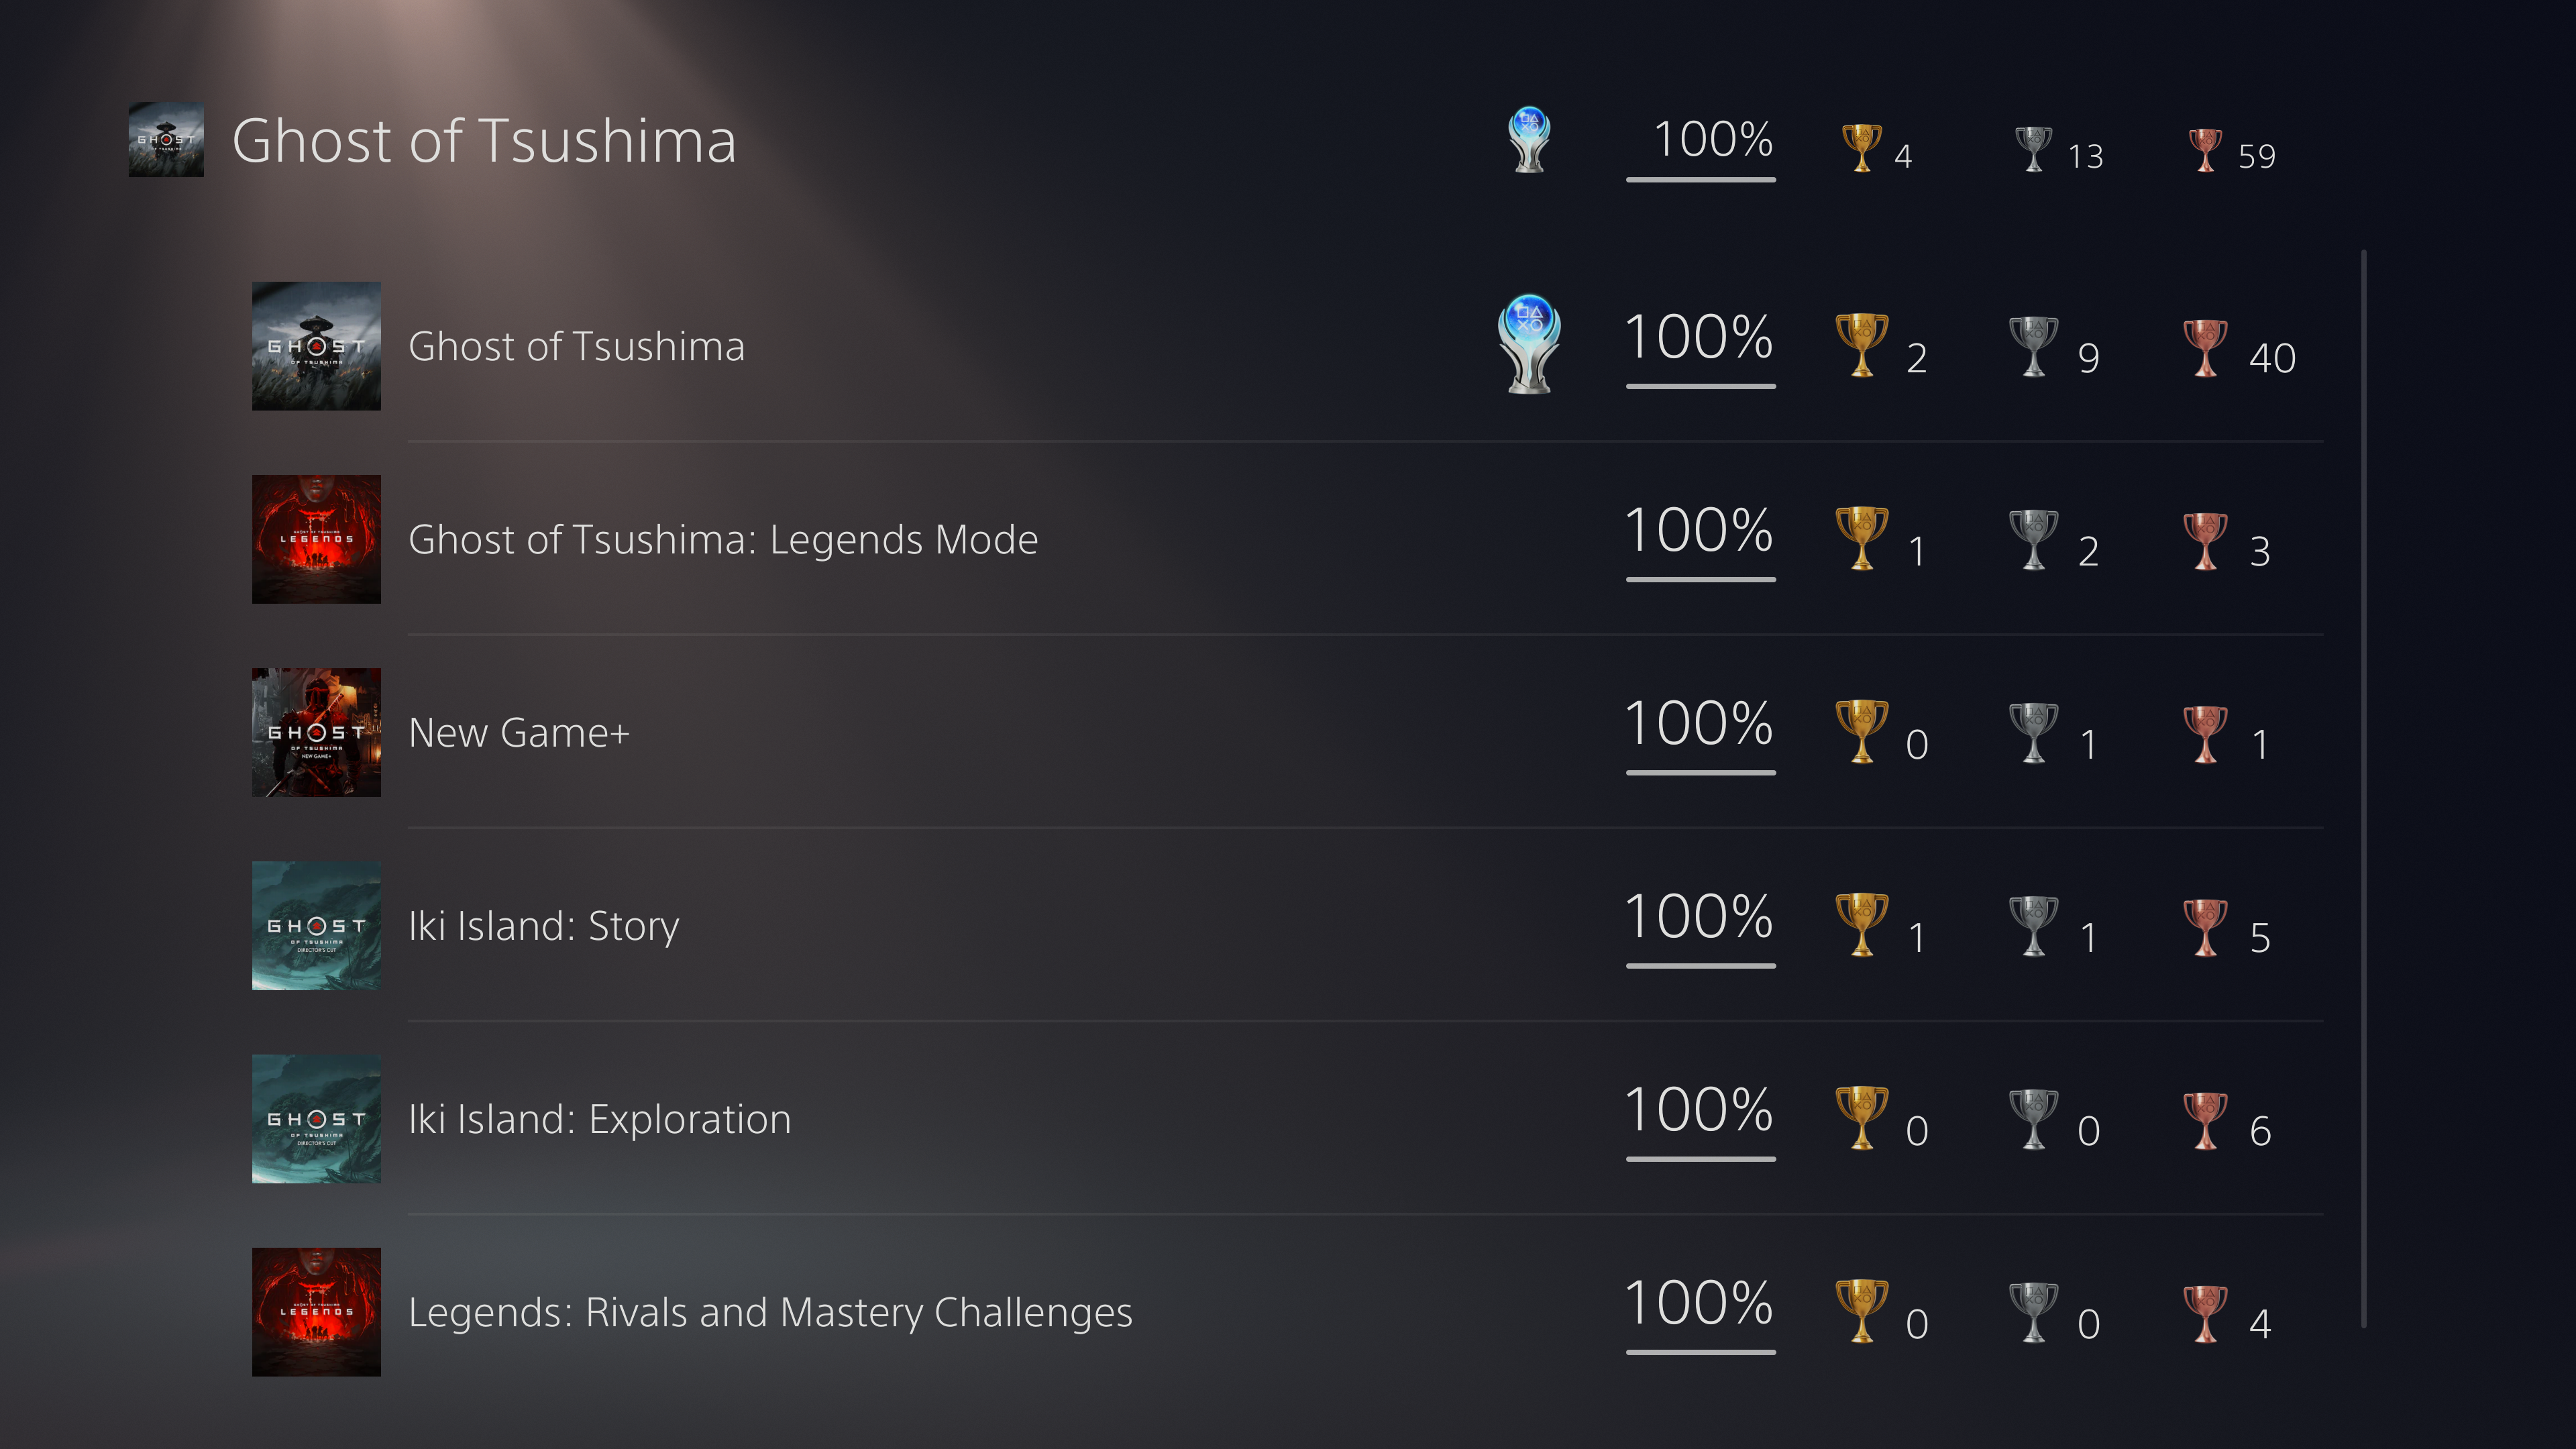Click the gold trophy icon in the header
Viewport: 2576px width, 1449px height.
coord(1860,148)
